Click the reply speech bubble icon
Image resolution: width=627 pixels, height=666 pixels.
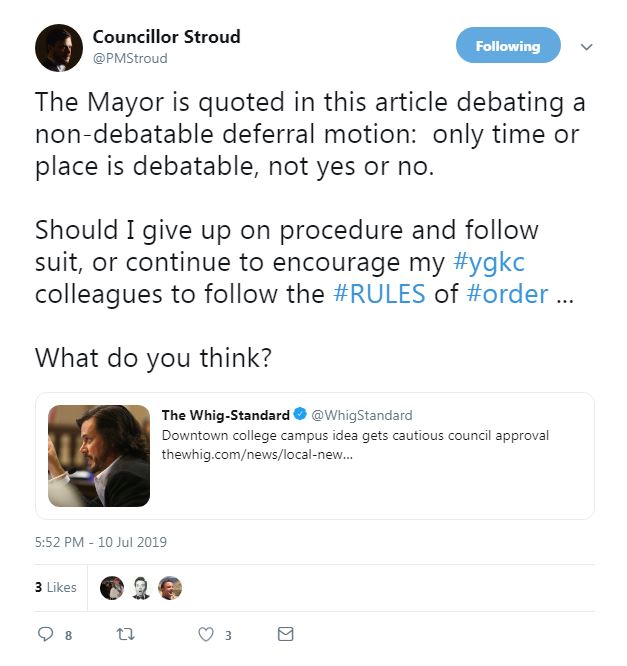point(45,634)
